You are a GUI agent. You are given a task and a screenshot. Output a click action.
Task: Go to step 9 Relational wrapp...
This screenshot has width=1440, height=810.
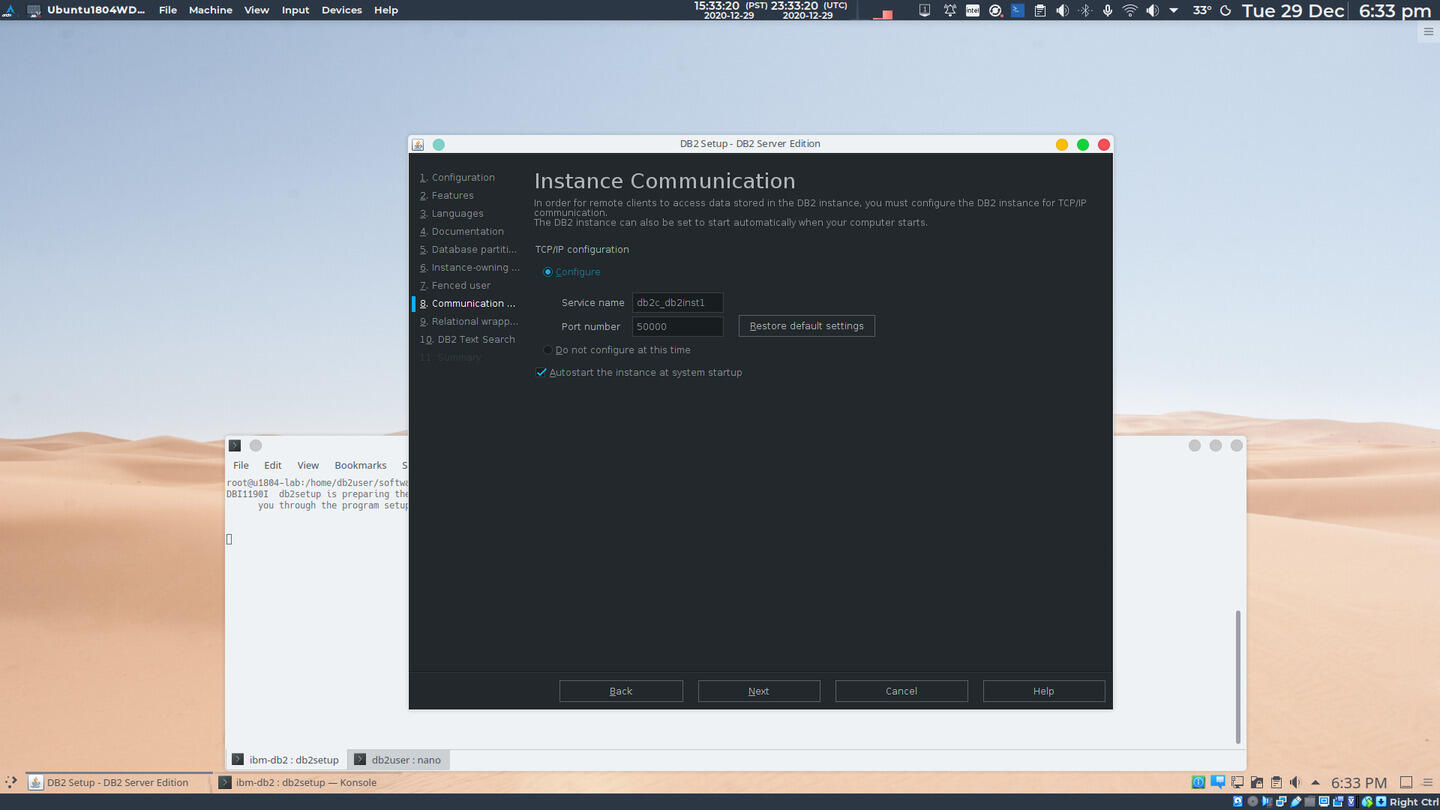tap(468, 321)
